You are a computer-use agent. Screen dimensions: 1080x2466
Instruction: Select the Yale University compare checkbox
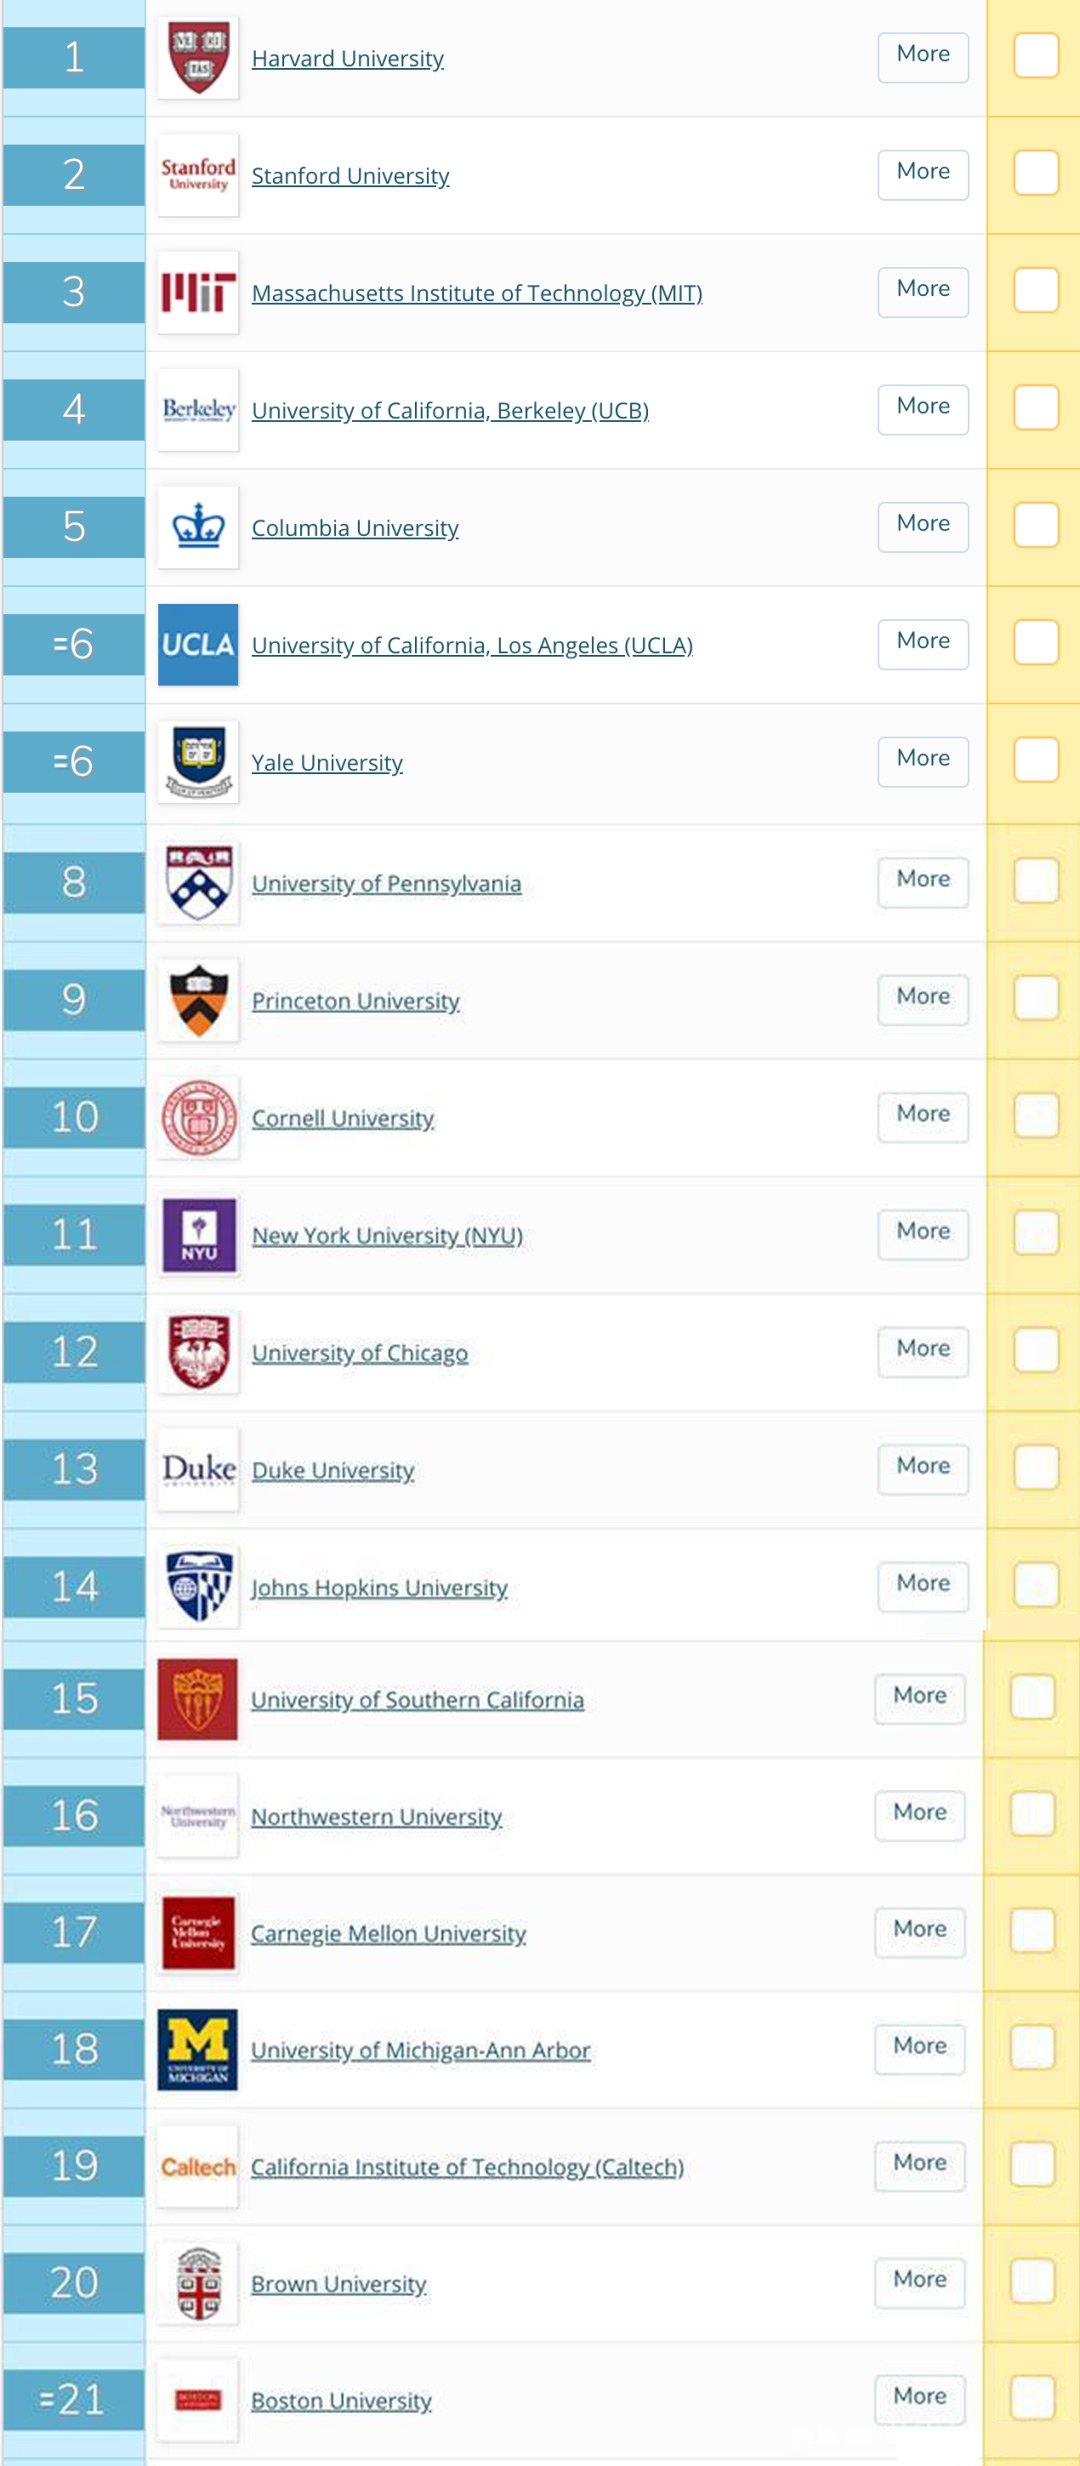(1036, 760)
